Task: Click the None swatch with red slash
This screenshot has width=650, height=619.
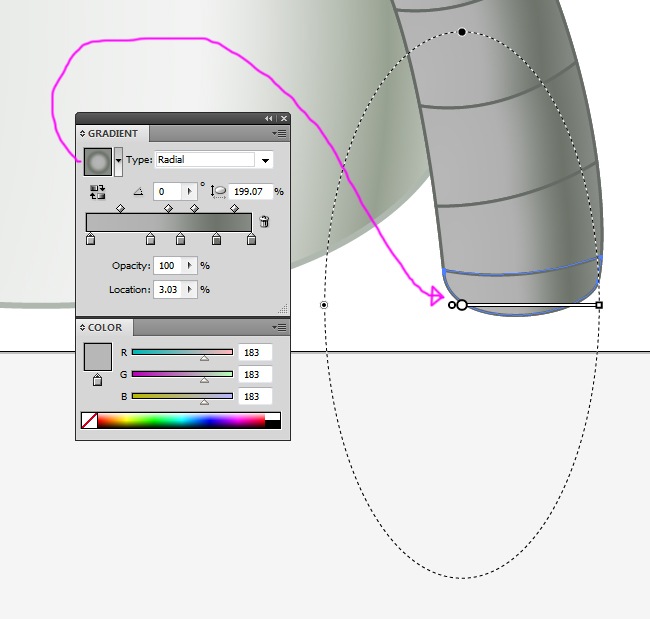Action: pyautogui.click(x=89, y=420)
